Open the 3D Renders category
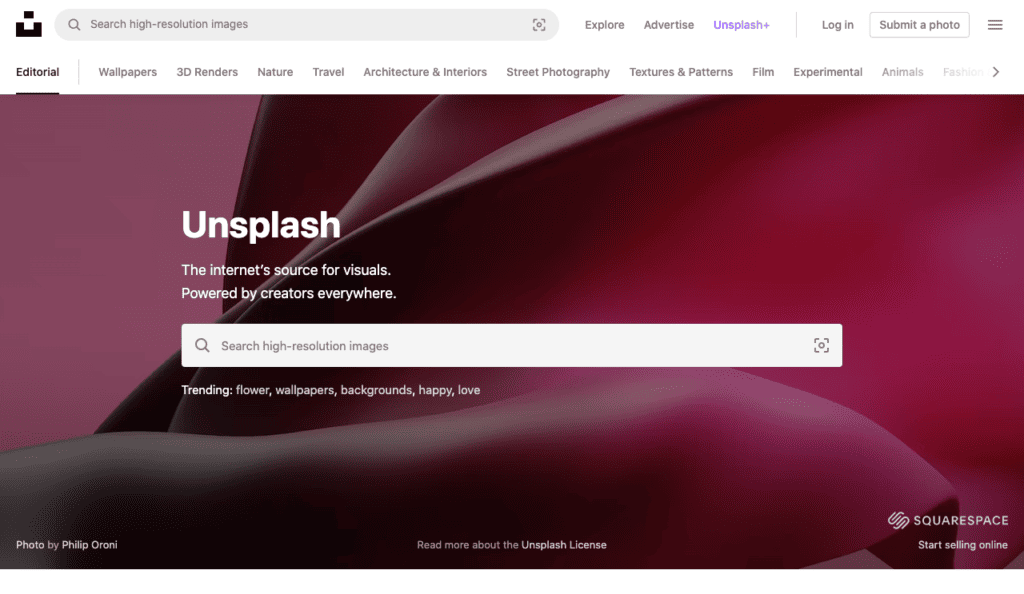This screenshot has height=594, width=1024. (x=207, y=72)
